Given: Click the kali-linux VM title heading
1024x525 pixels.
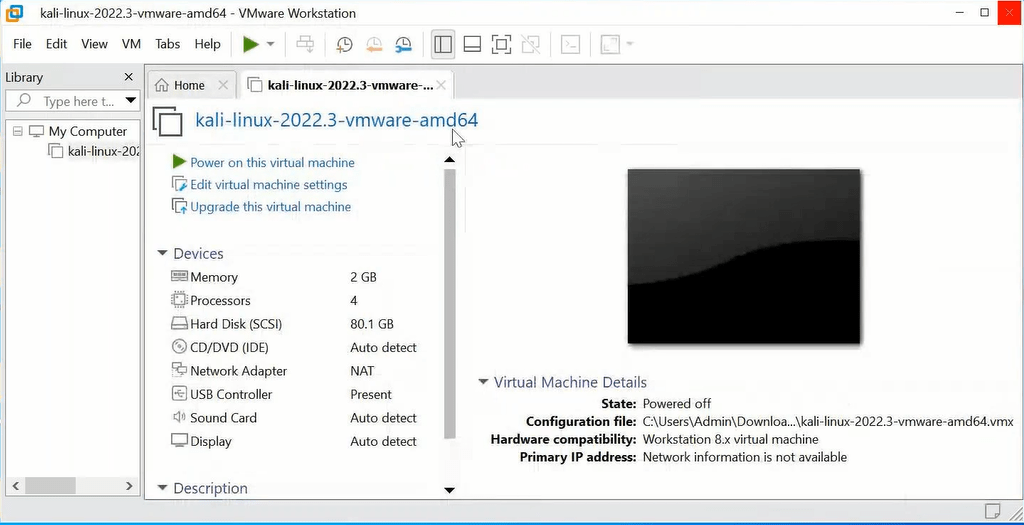Looking at the screenshot, I should [x=336, y=120].
